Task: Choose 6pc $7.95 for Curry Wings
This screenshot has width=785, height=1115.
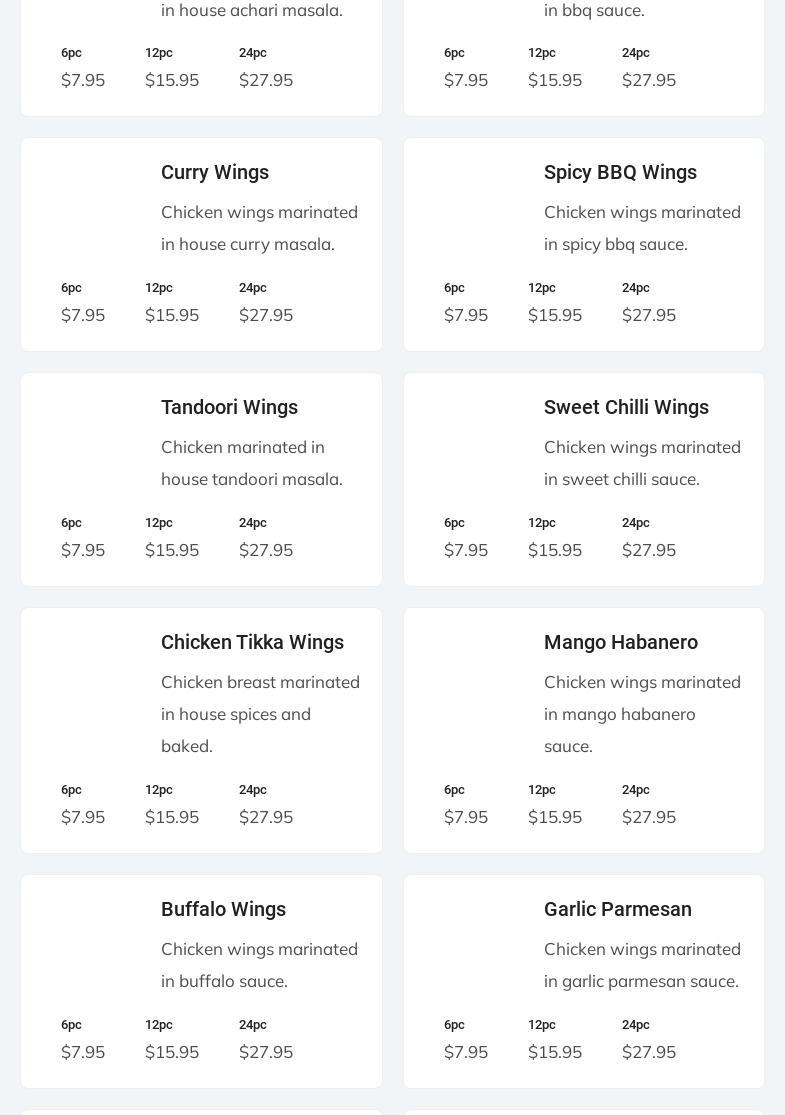Action: 83,303
